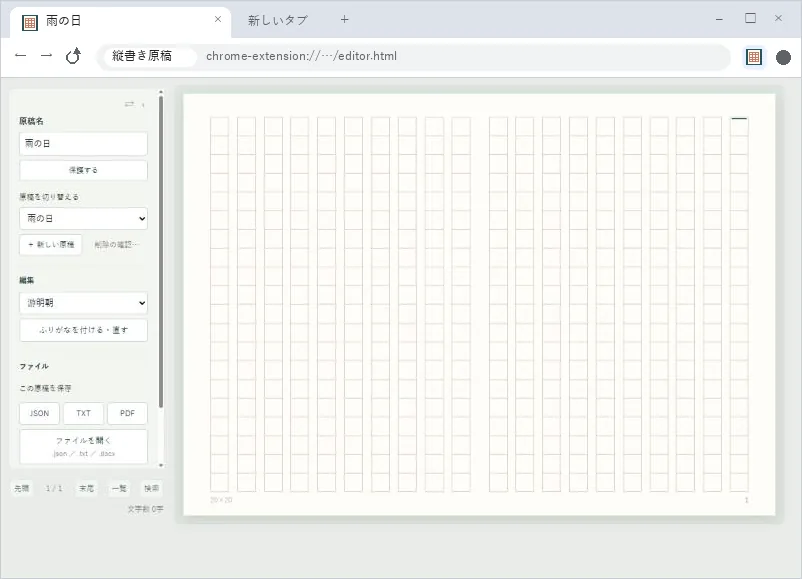Click the sidebar scrollbar up arrow
Viewport: 802px width, 579px height.
tap(161, 93)
